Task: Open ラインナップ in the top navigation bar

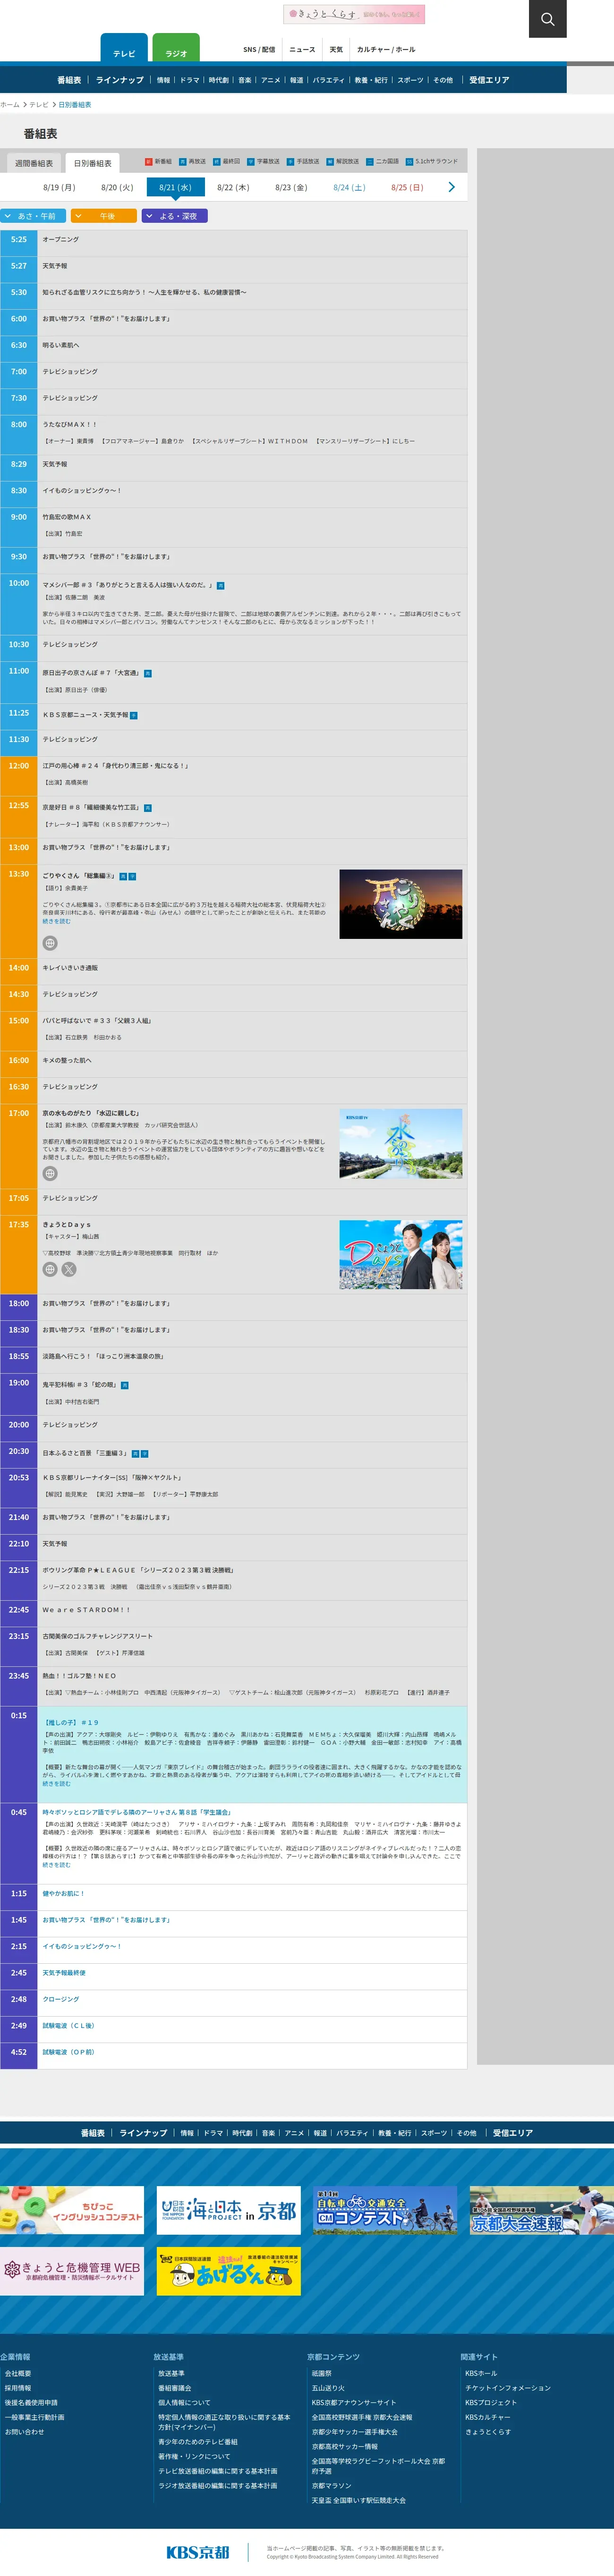Action: [x=119, y=80]
